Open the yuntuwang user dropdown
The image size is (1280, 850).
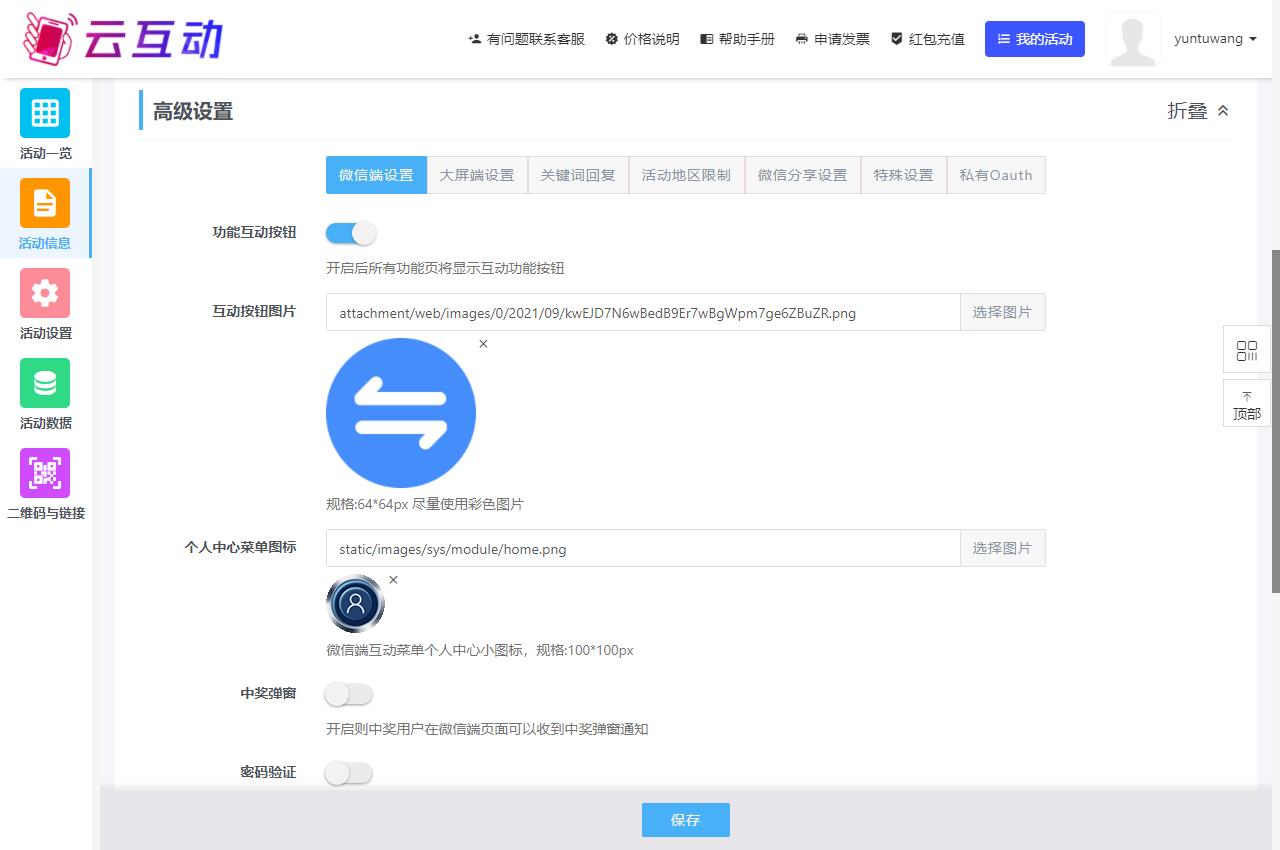click(x=1215, y=39)
